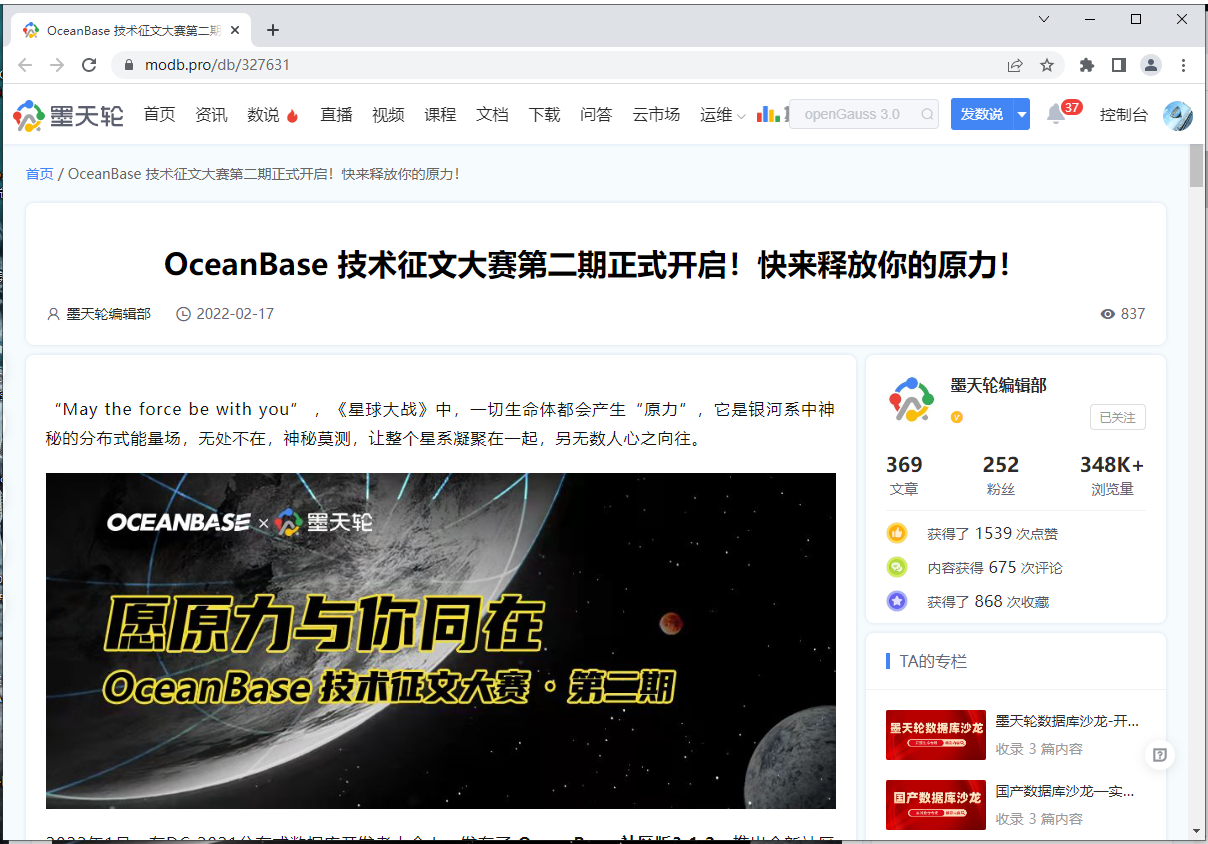Click author name 墨天轮编辑部 under title
This screenshot has height=844, width=1208.
[109, 314]
